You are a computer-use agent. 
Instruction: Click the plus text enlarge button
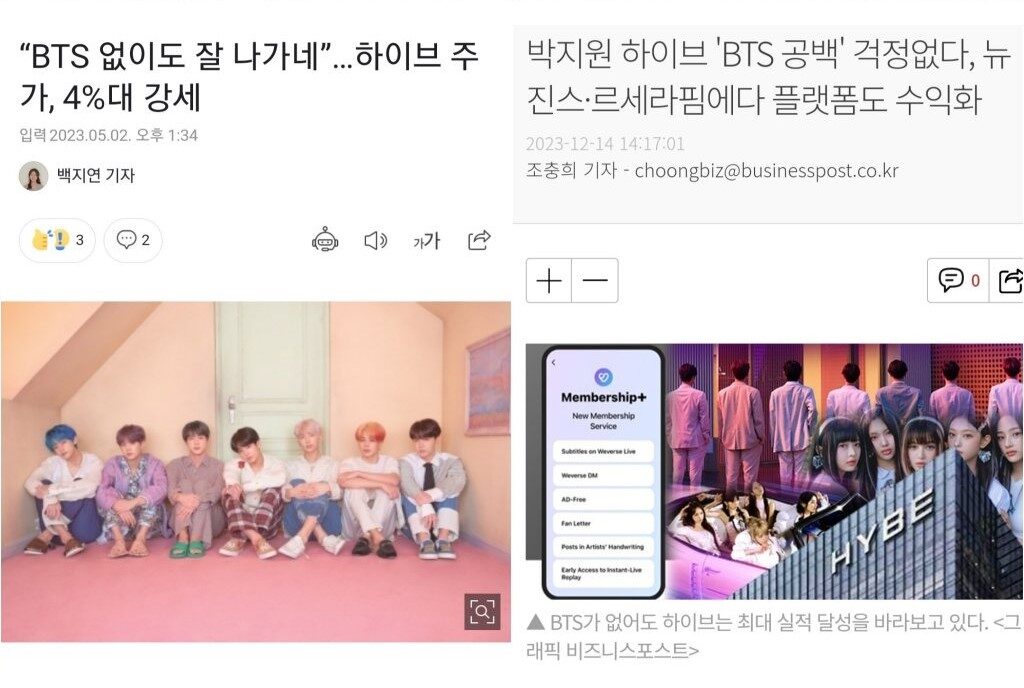click(x=549, y=281)
